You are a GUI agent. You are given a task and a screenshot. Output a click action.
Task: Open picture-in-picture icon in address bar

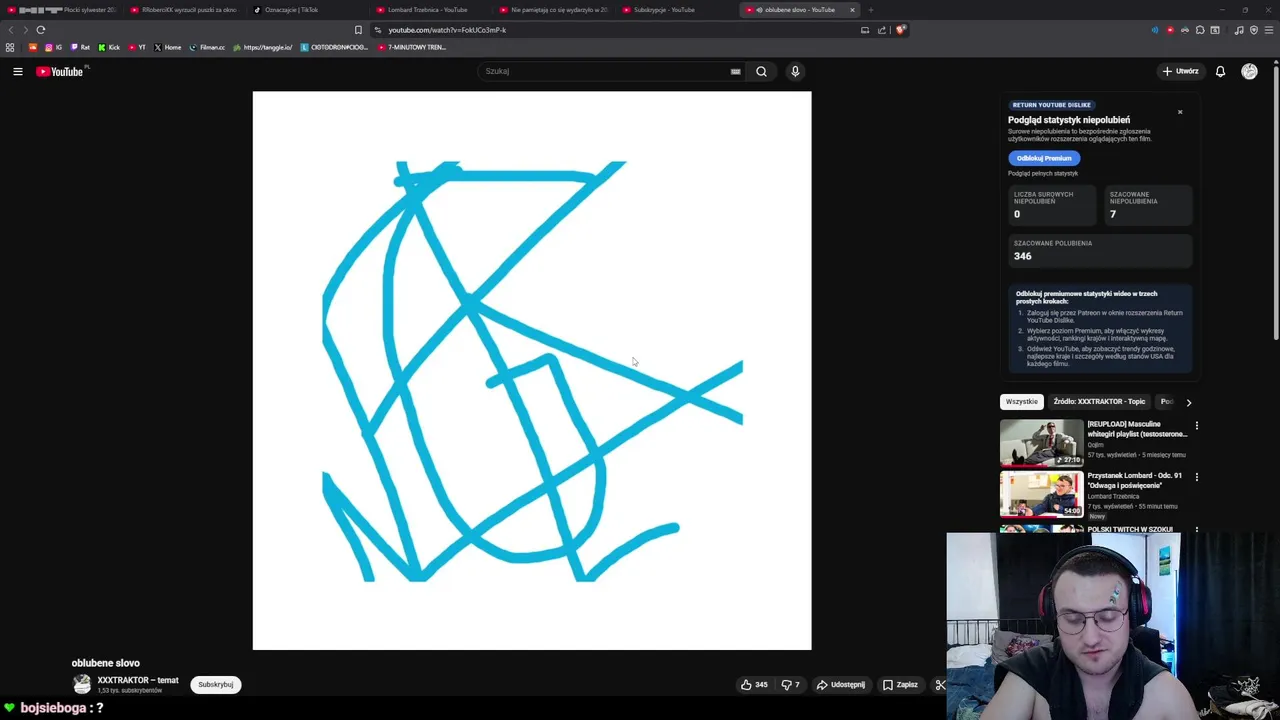pyautogui.click(x=865, y=30)
